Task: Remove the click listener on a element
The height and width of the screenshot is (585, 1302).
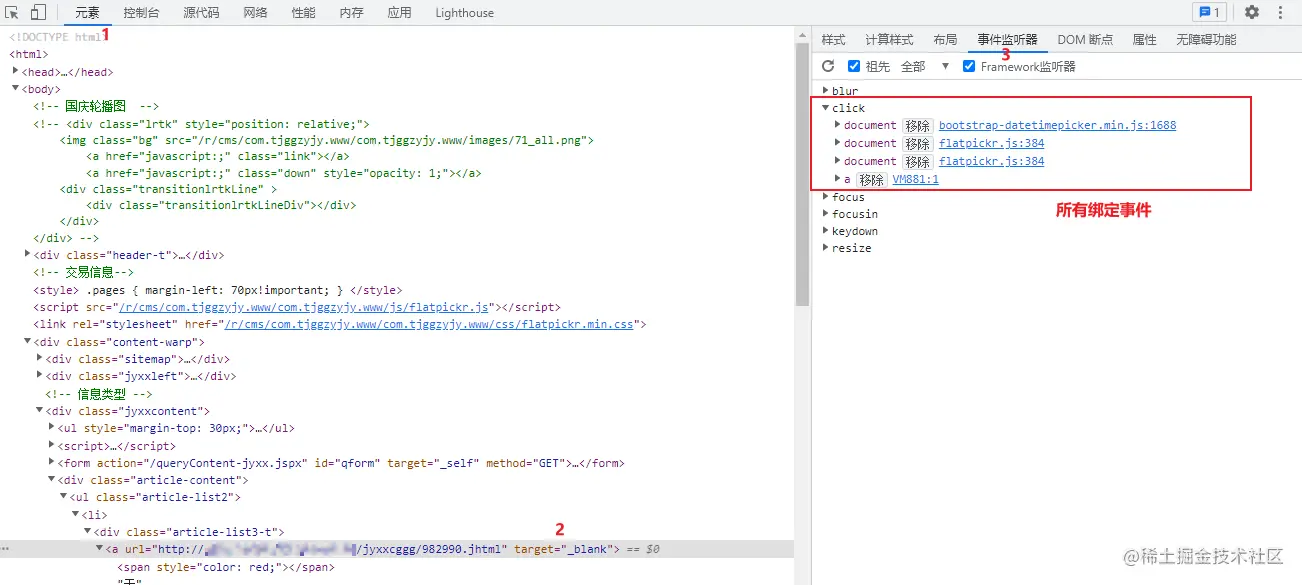Action: 871,180
